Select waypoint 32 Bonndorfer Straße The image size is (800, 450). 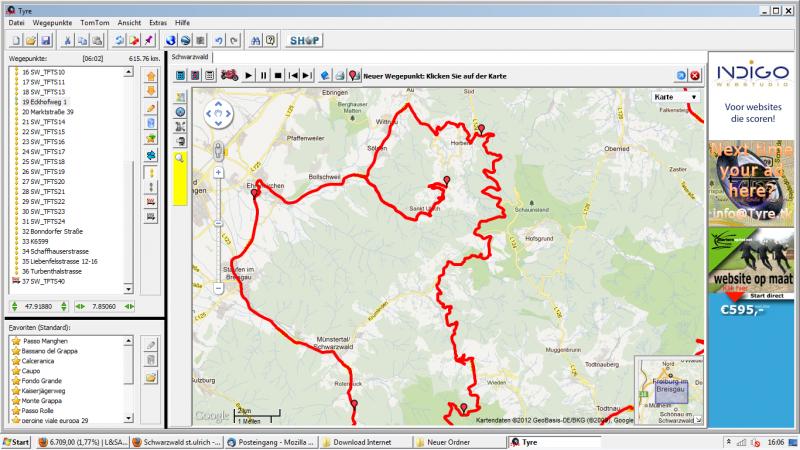[x=52, y=231]
